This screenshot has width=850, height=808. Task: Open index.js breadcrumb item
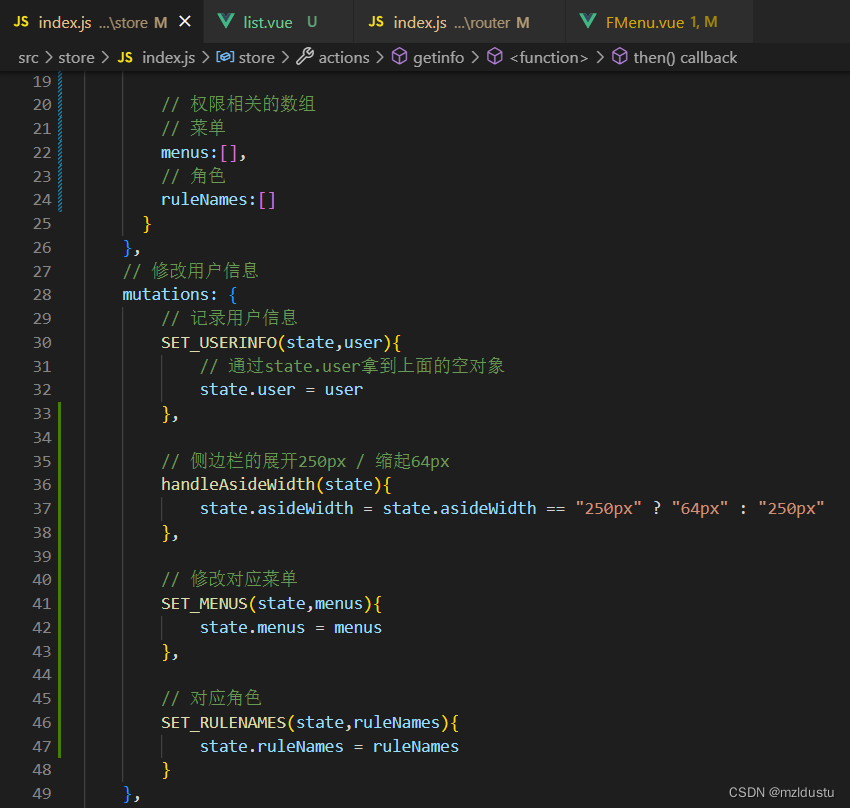pyautogui.click(x=169, y=57)
